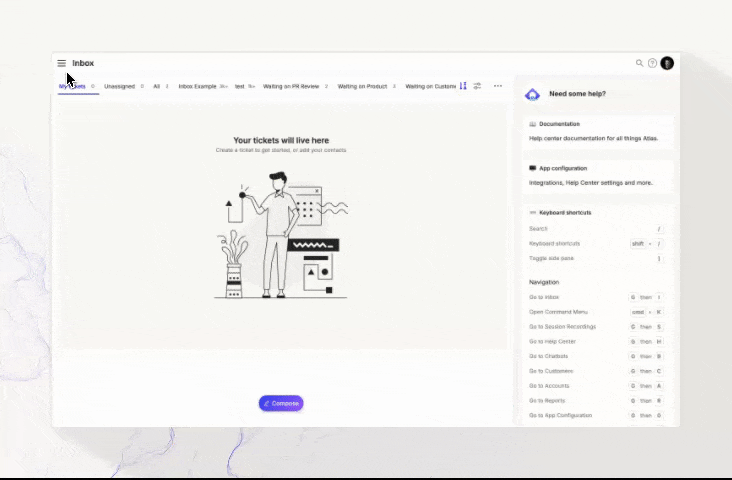Open the App configuration card
Image resolution: width=732 pixels, height=480 pixels.
597,175
